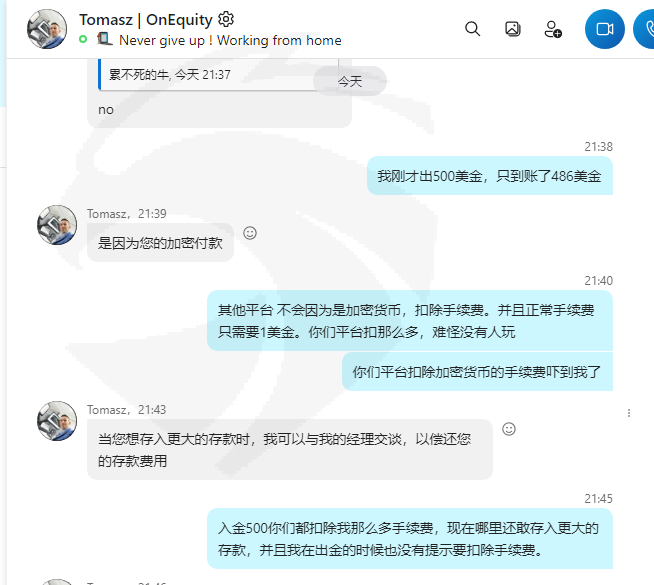Add a person to the conversation
This screenshot has height=585, width=654.
click(x=553, y=29)
